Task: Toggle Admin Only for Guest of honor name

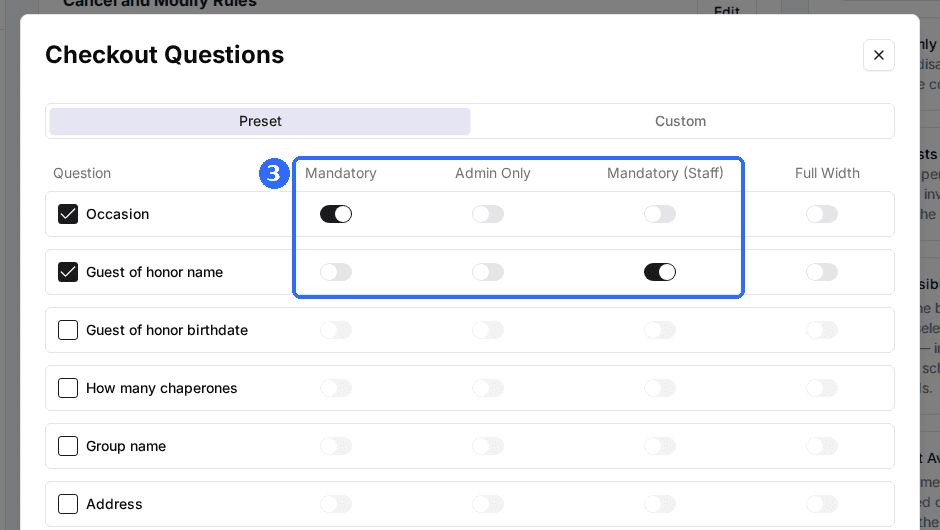Action: click(x=488, y=272)
